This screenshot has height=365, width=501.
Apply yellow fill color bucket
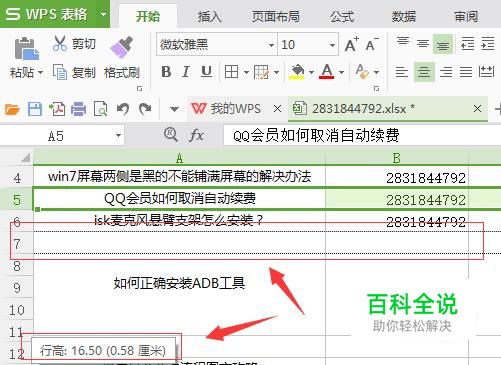(298, 72)
